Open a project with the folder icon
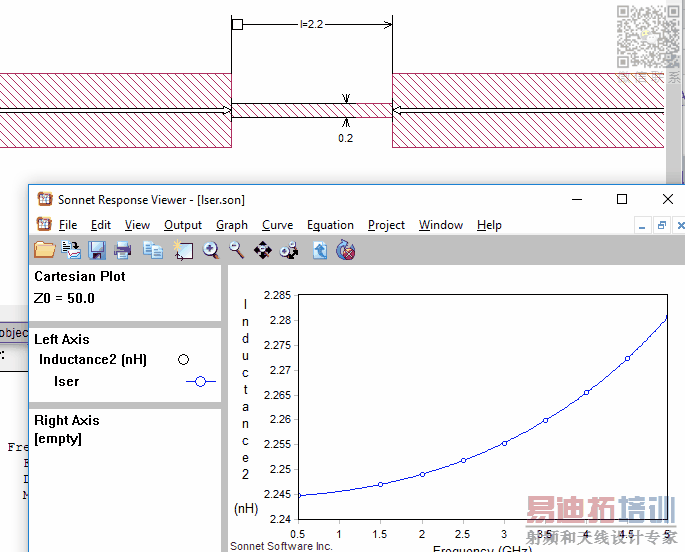Image resolution: width=685 pixels, height=552 pixels. 45,250
